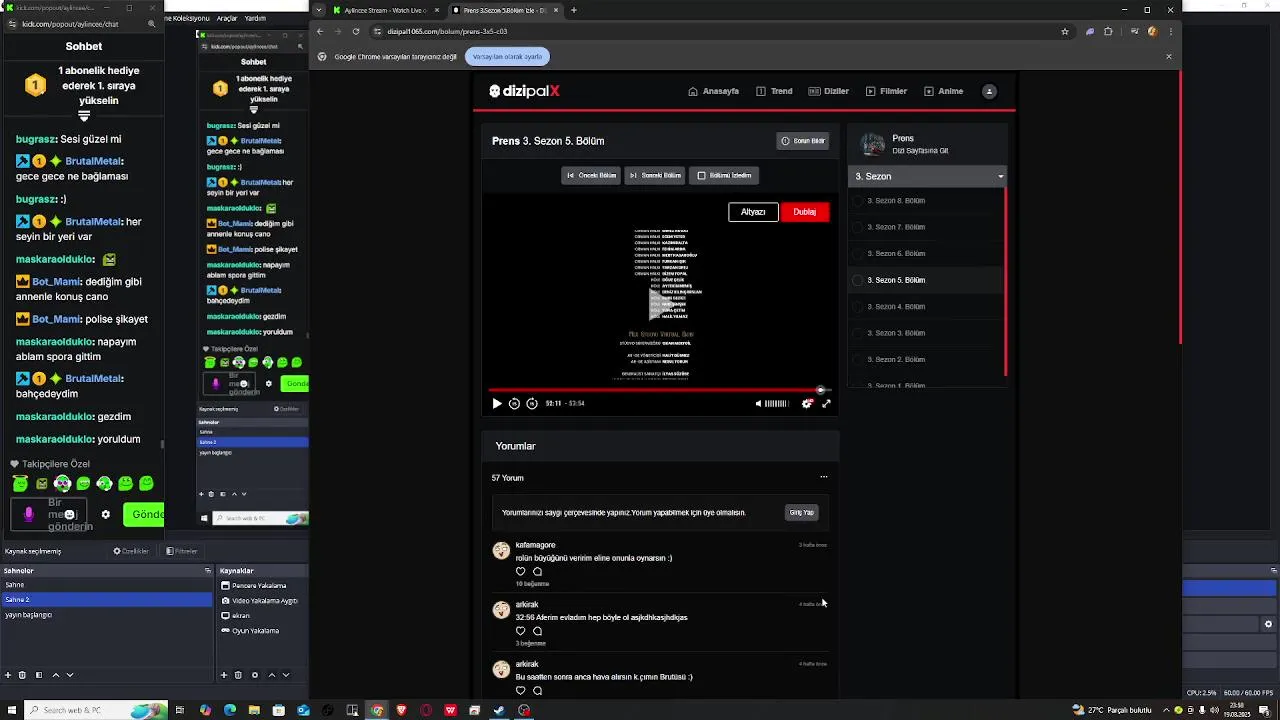The width and height of the screenshot is (1280, 720).
Task: Go to previous episode Önceki Bölüm
Action: pyautogui.click(x=591, y=175)
